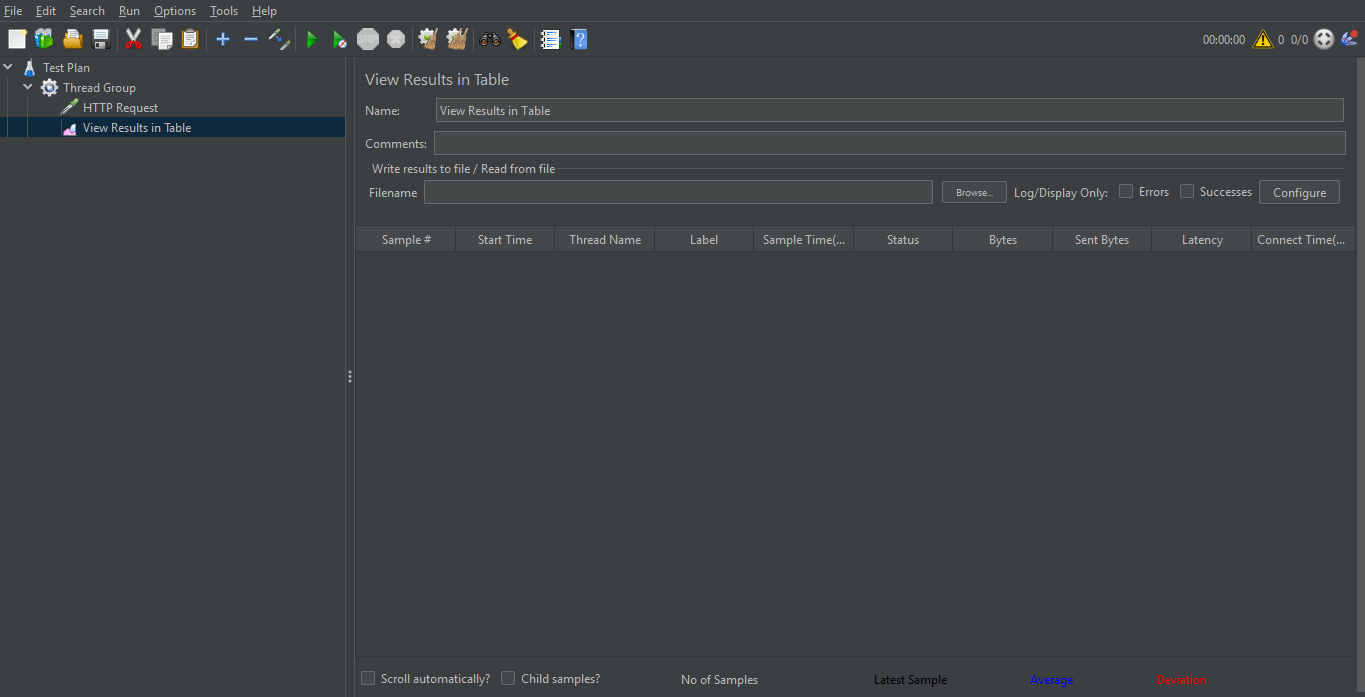Sort by Start Time column header
The width and height of the screenshot is (1365, 697).
click(505, 240)
